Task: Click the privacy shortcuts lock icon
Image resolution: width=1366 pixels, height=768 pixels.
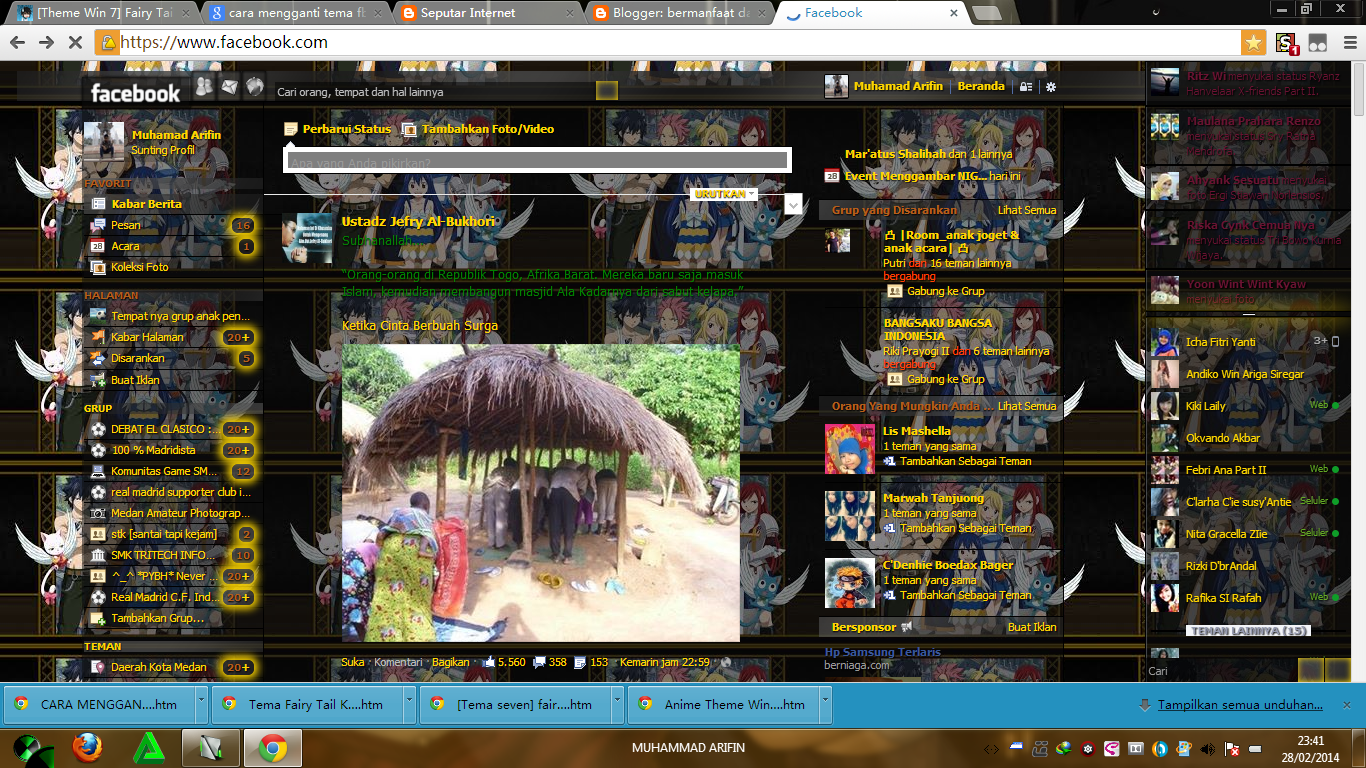Action: [1026, 87]
